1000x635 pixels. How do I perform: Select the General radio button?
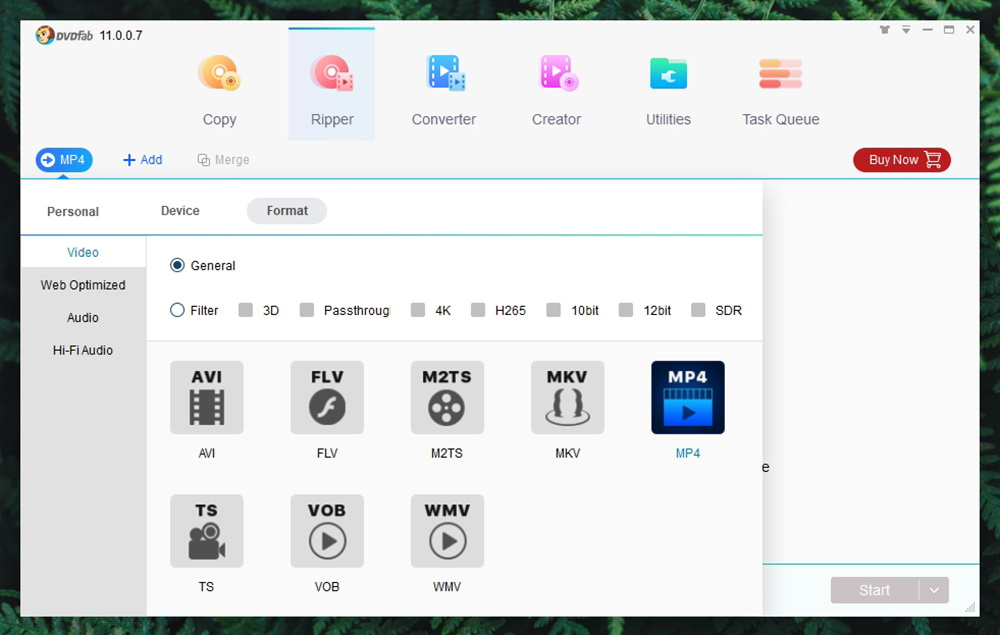coord(177,265)
